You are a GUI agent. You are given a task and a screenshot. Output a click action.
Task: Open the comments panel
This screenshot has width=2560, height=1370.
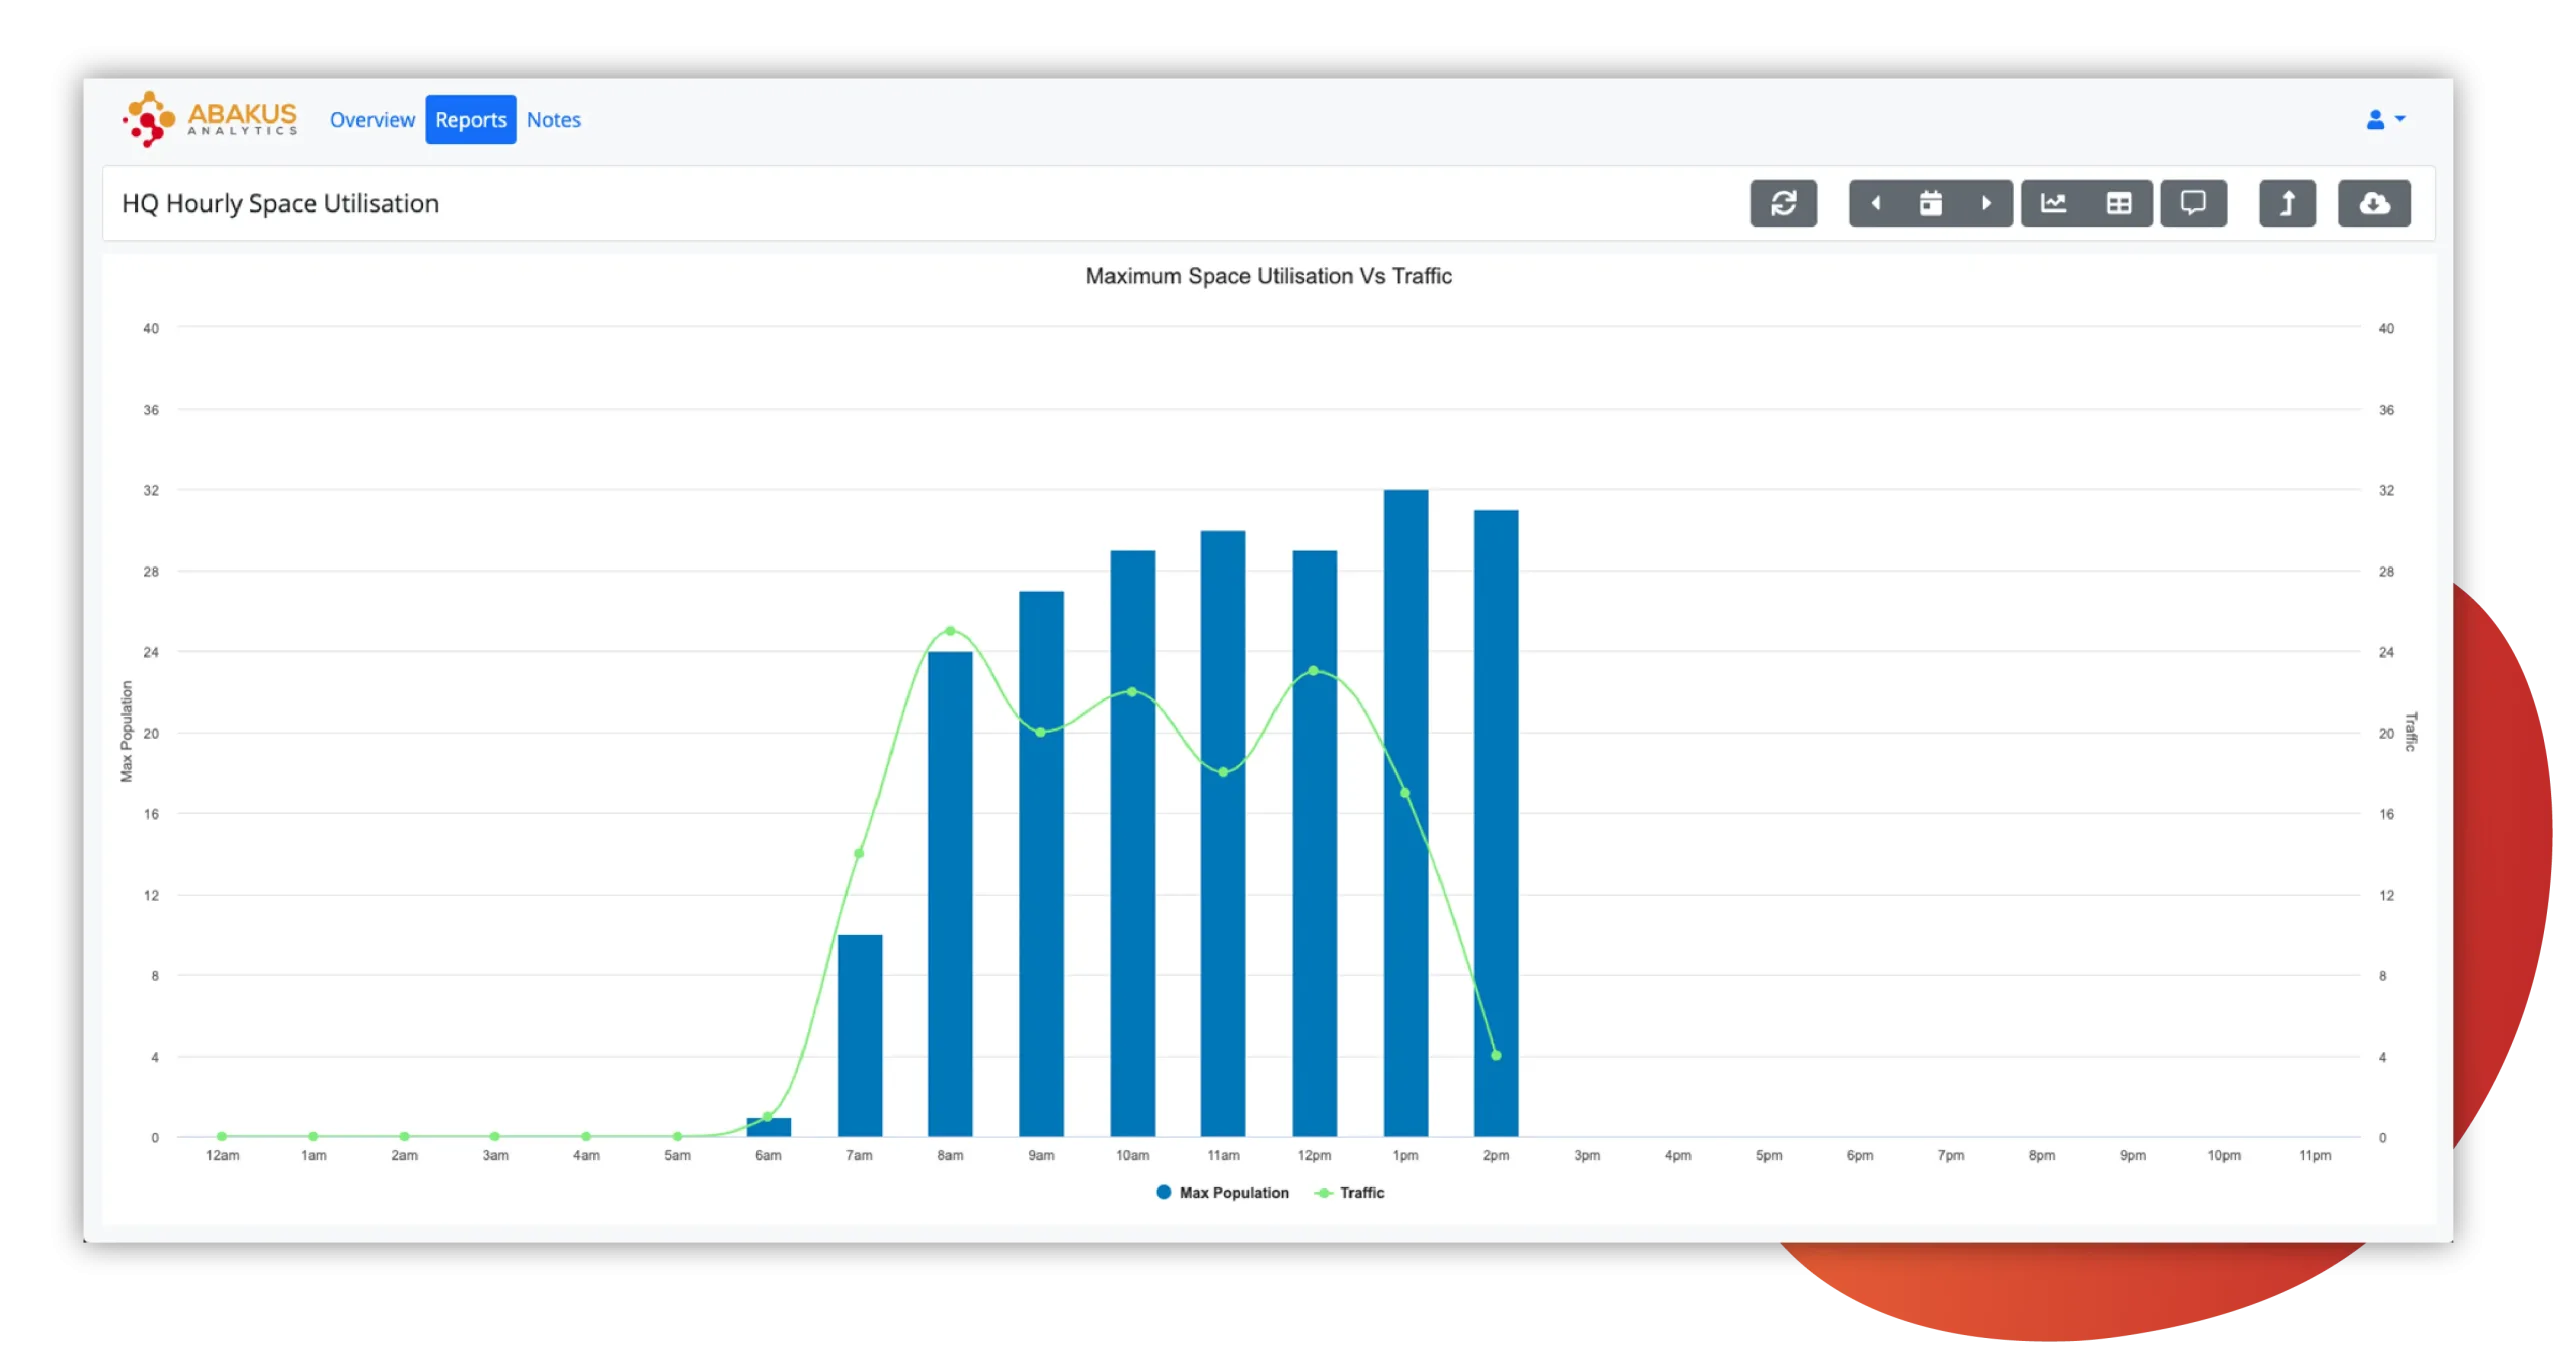click(2194, 203)
